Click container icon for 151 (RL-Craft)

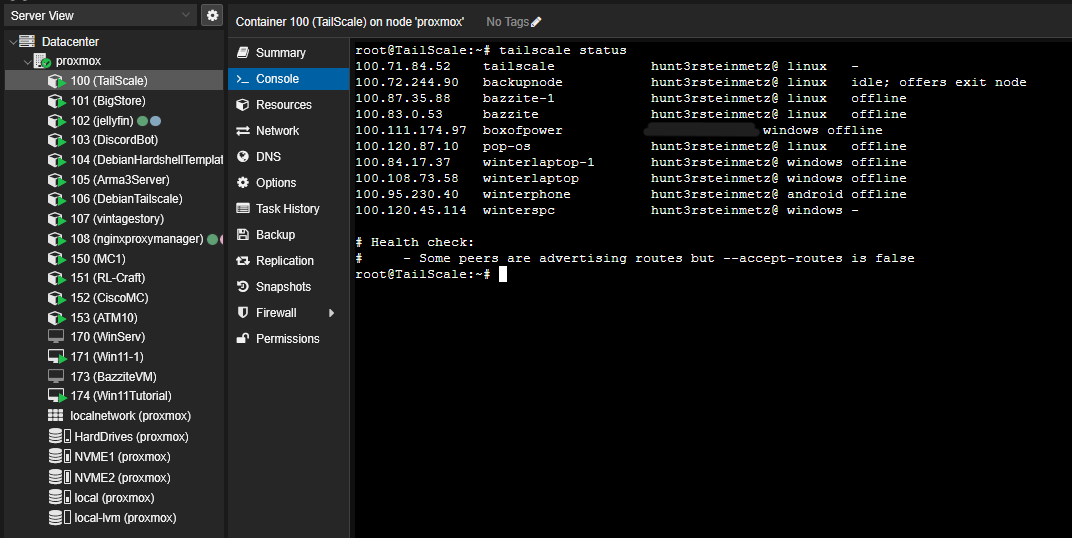coord(57,278)
